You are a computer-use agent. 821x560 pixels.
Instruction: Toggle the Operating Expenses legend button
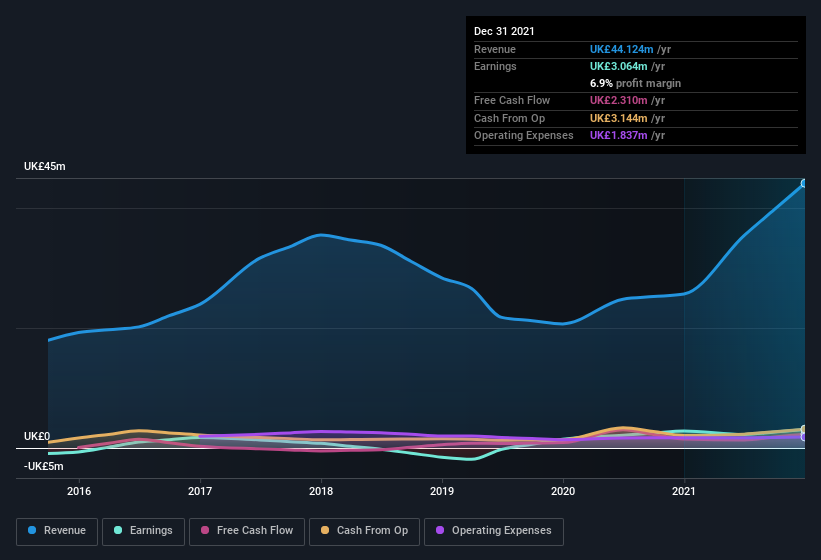[494, 531]
